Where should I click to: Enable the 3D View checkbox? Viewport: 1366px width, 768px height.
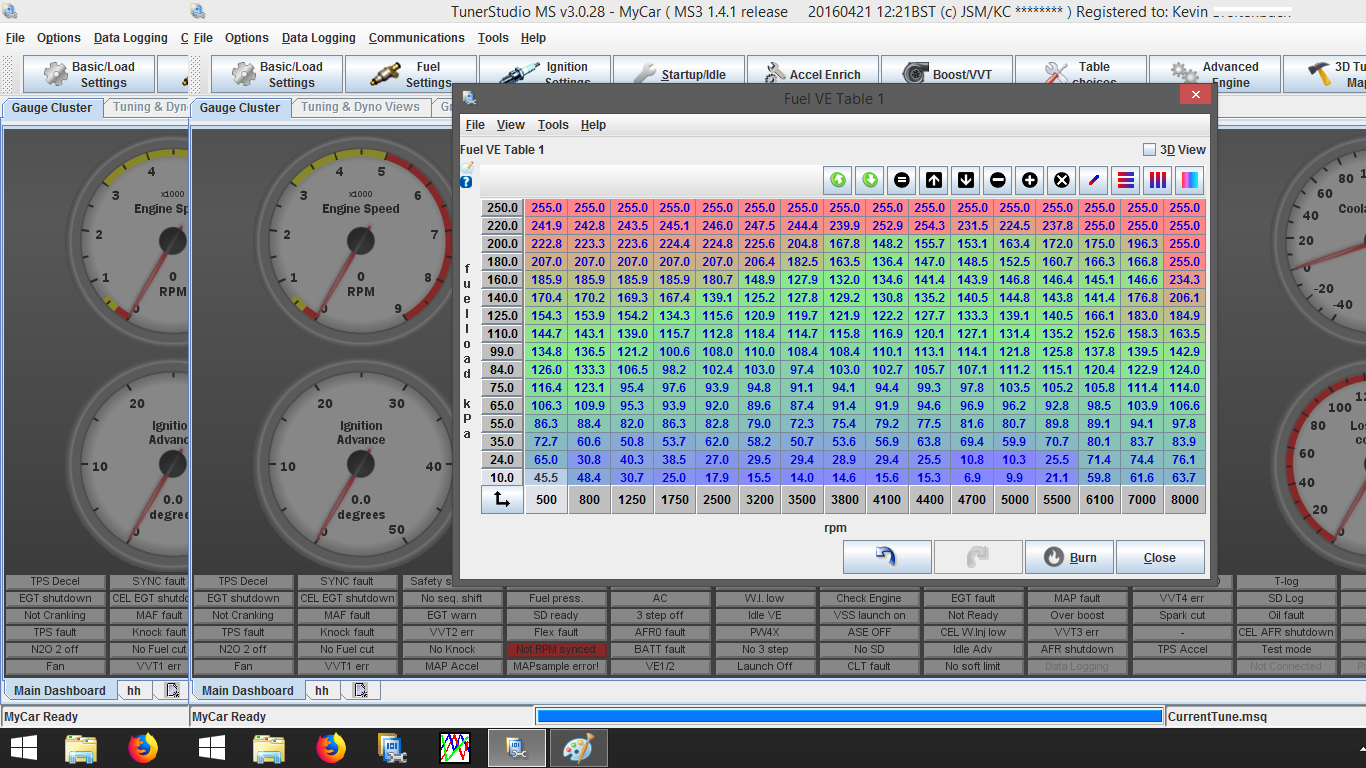(1148, 148)
